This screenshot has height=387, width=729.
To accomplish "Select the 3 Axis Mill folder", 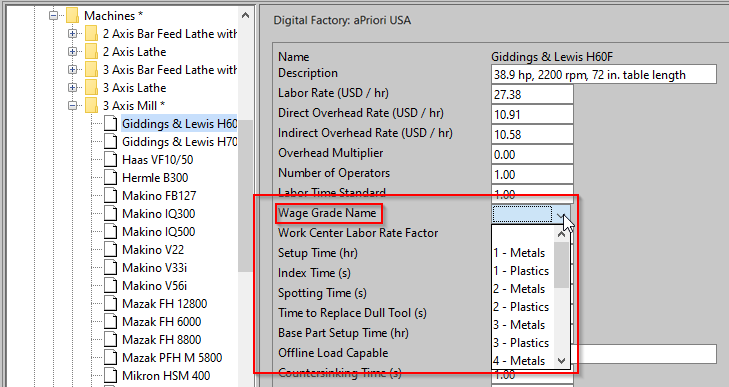I will [x=134, y=106].
